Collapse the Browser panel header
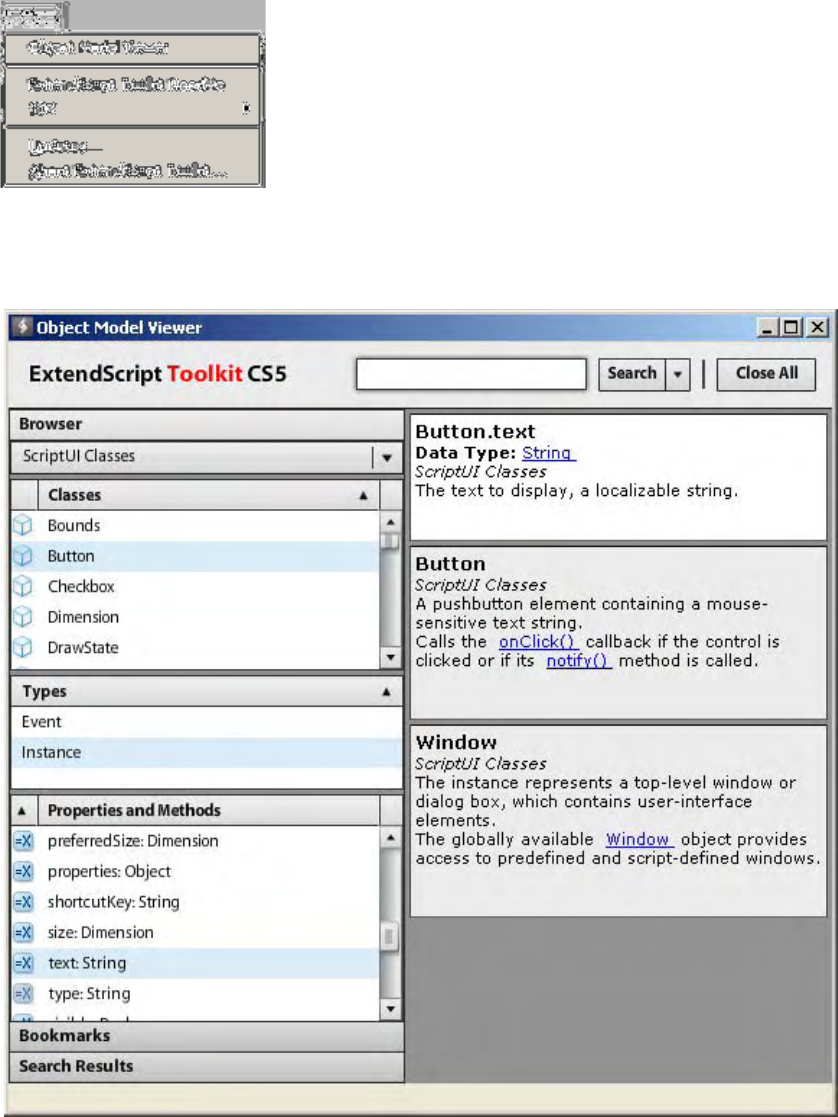This screenshot has width=838, height=1117. coord(207,424)
